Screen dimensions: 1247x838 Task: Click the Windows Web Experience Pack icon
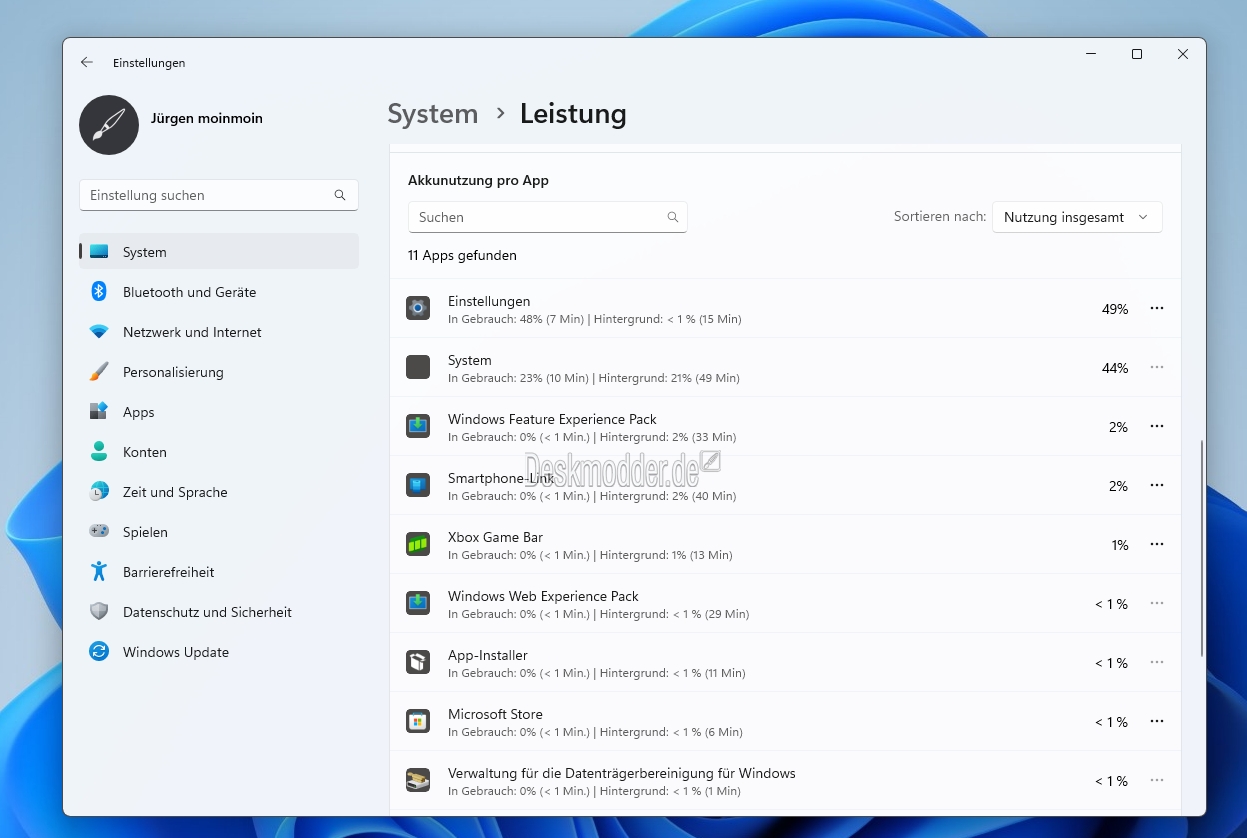click(x=418, y=603)
